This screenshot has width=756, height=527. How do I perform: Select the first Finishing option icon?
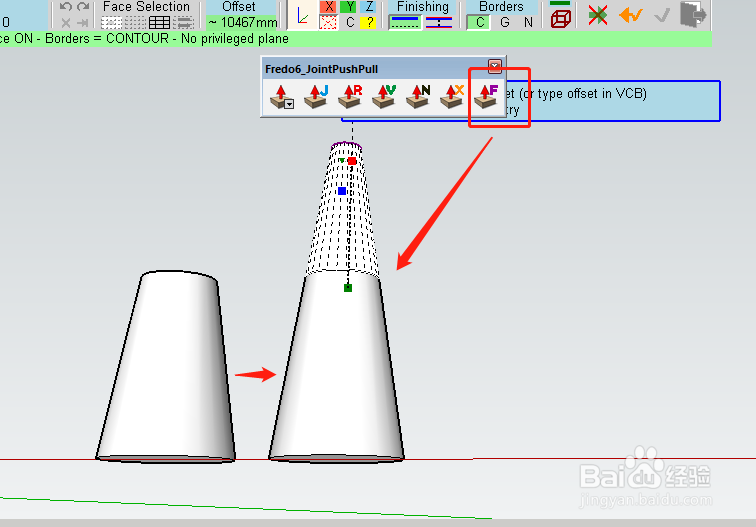pyautogui.click(x=405, y=22)
